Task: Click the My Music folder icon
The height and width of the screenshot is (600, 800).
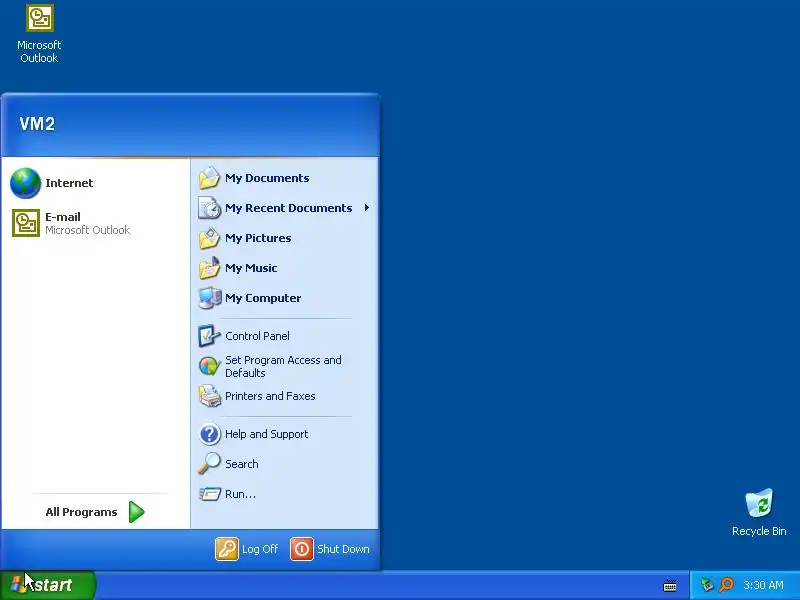Action: pyautogui.click(x=209, y=268)
